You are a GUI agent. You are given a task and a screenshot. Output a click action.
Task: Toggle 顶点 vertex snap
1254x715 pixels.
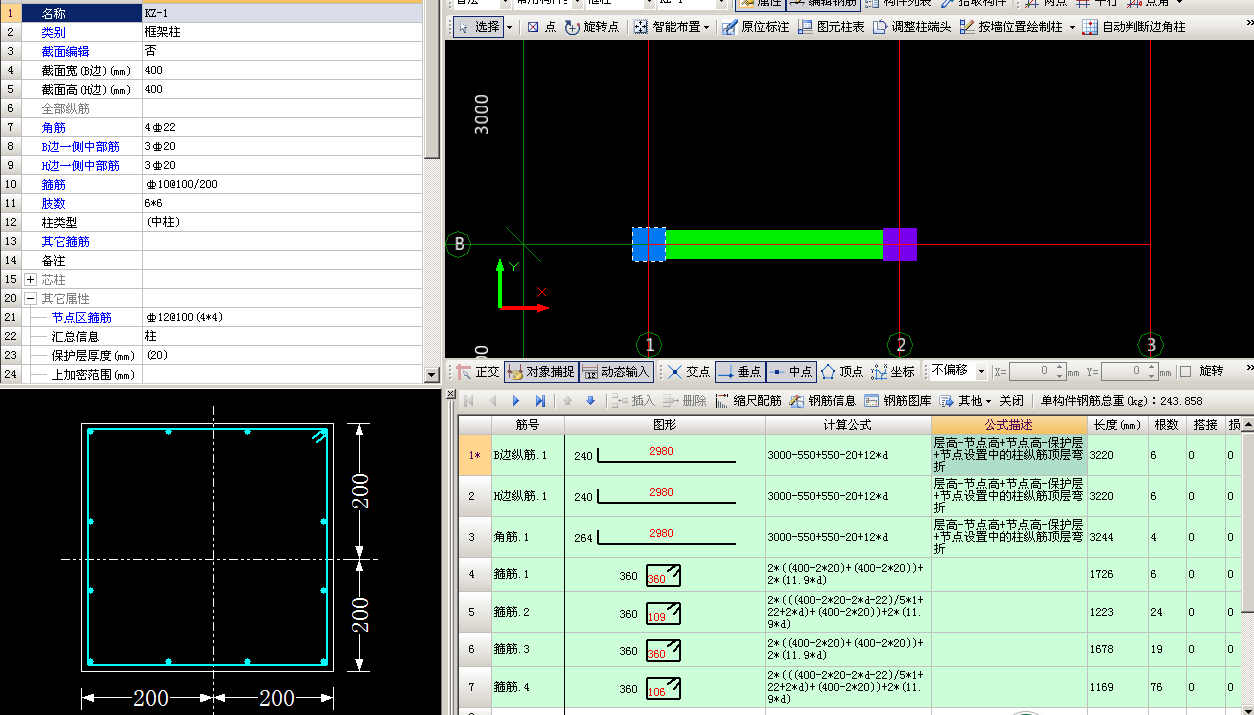[842, 371]
